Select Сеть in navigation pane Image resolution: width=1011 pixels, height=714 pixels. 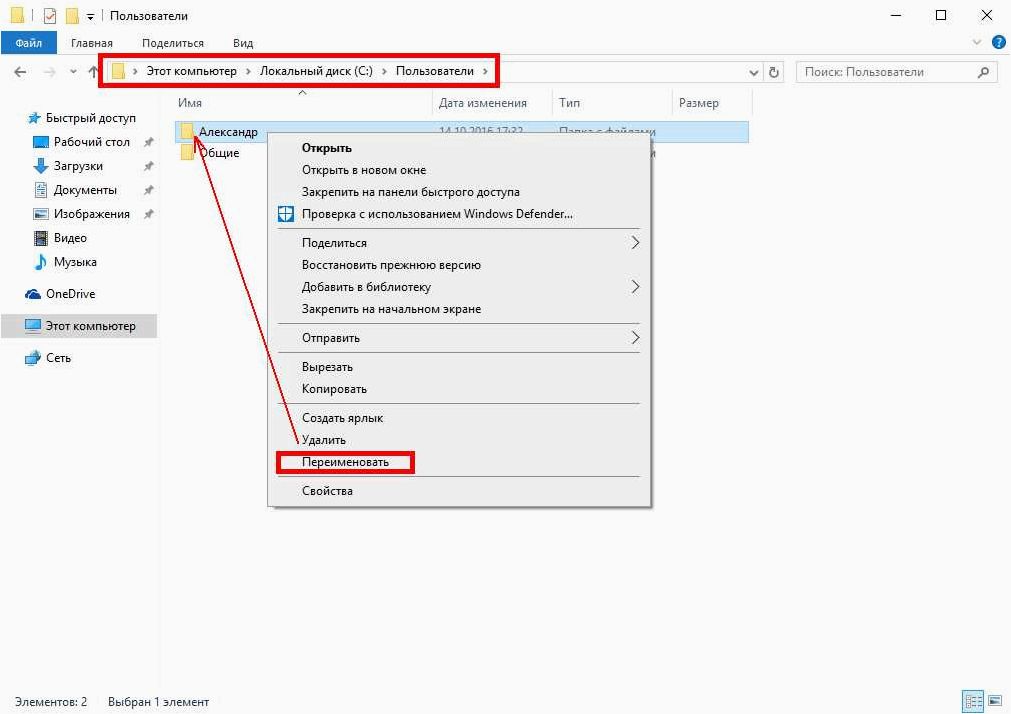[58, 357]
